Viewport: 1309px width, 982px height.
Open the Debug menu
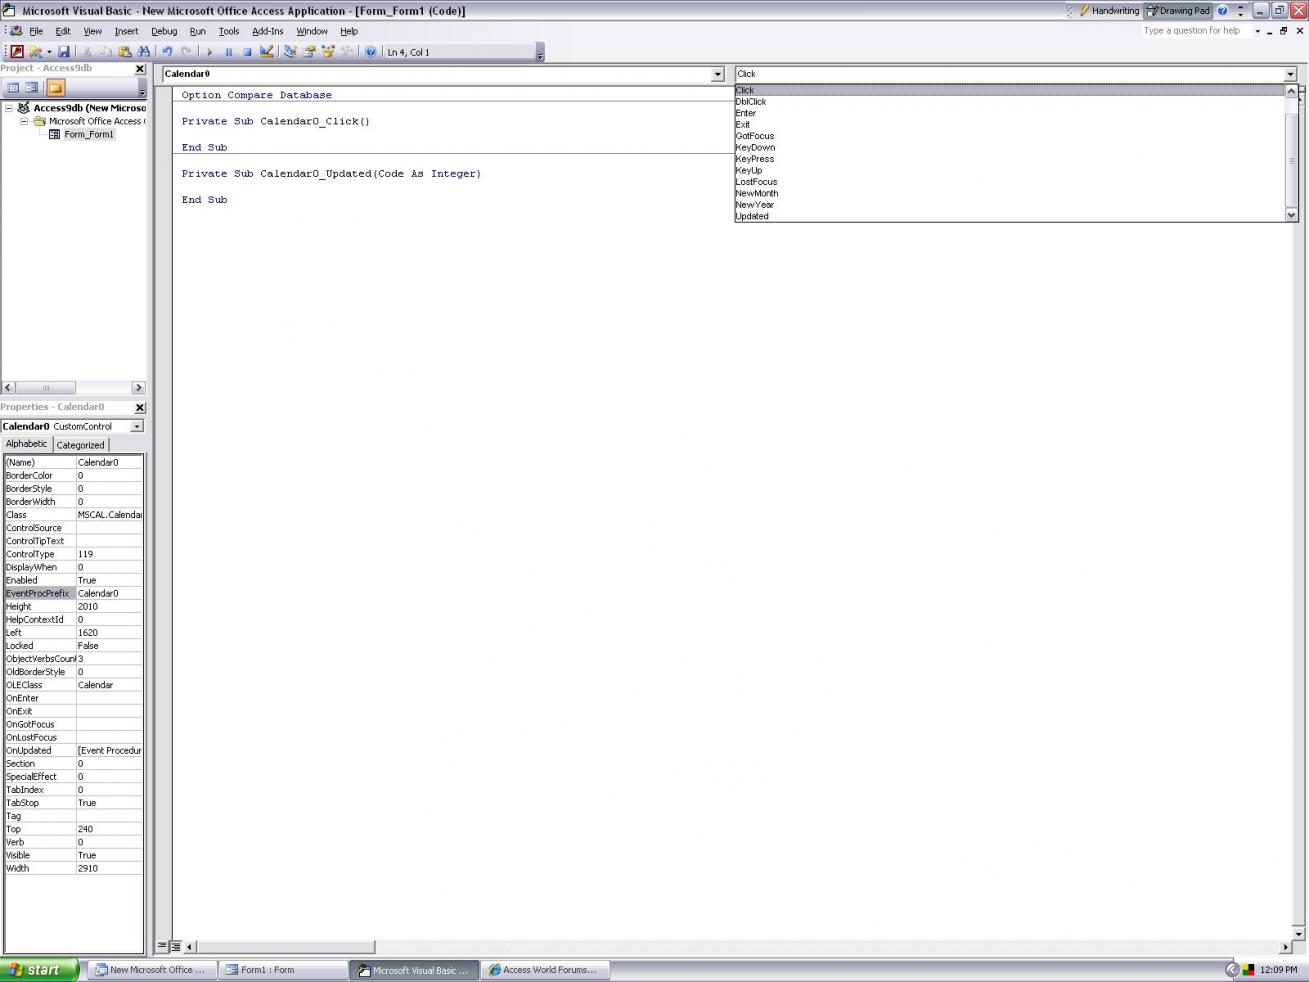click(164, 32)
